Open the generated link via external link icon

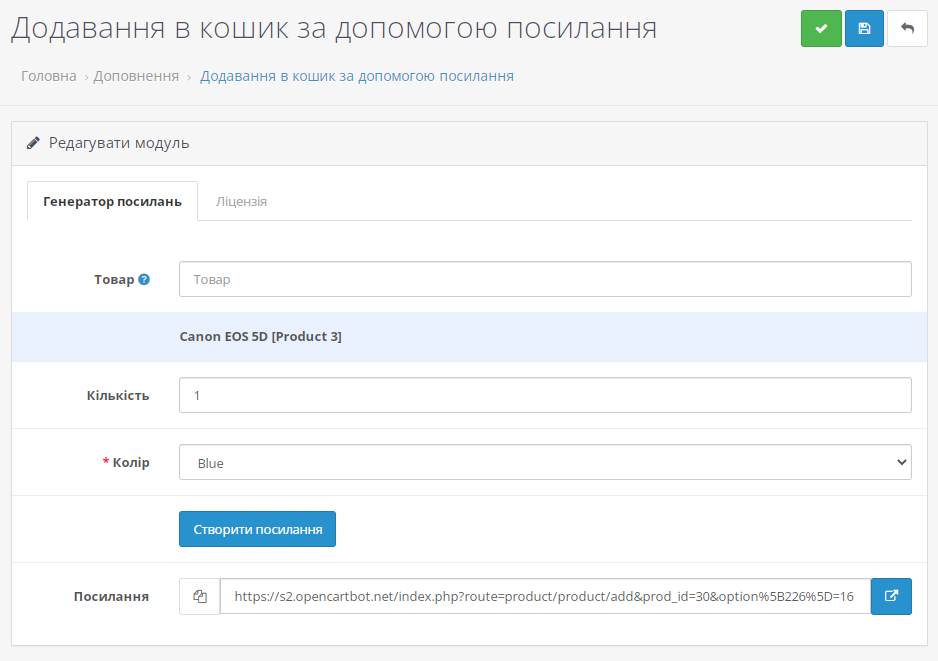(x=891, y=596)
